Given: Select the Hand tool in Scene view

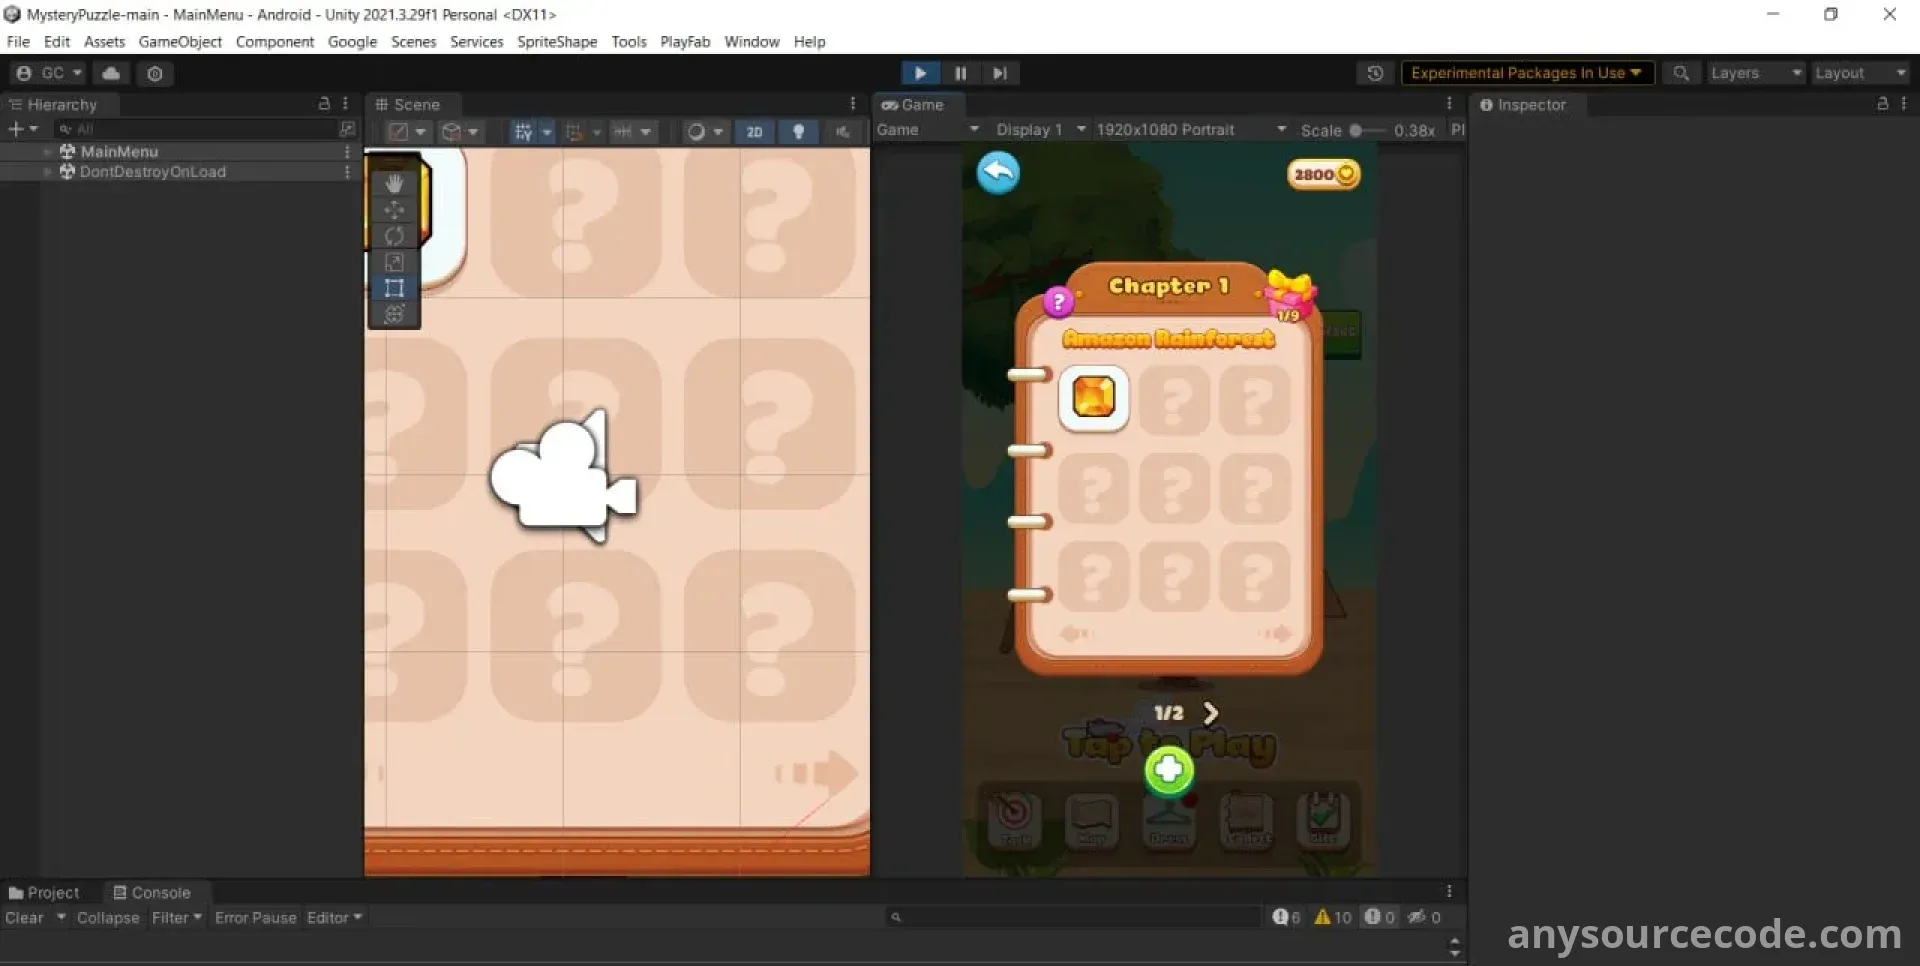Looking at the screenshot, I should [x=394, y=183].
